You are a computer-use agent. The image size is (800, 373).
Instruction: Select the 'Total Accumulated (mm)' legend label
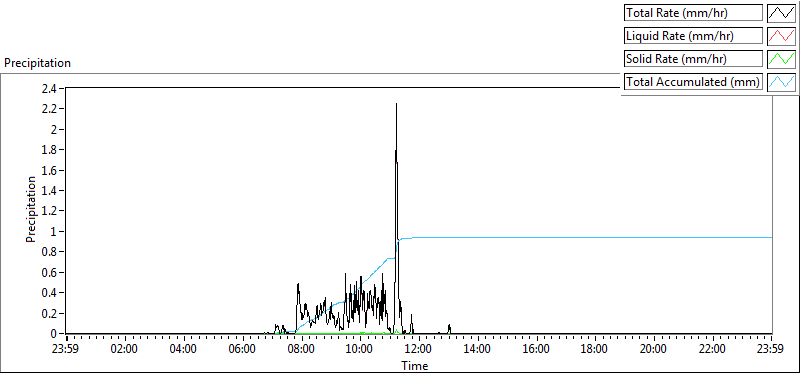click(694, 82)
